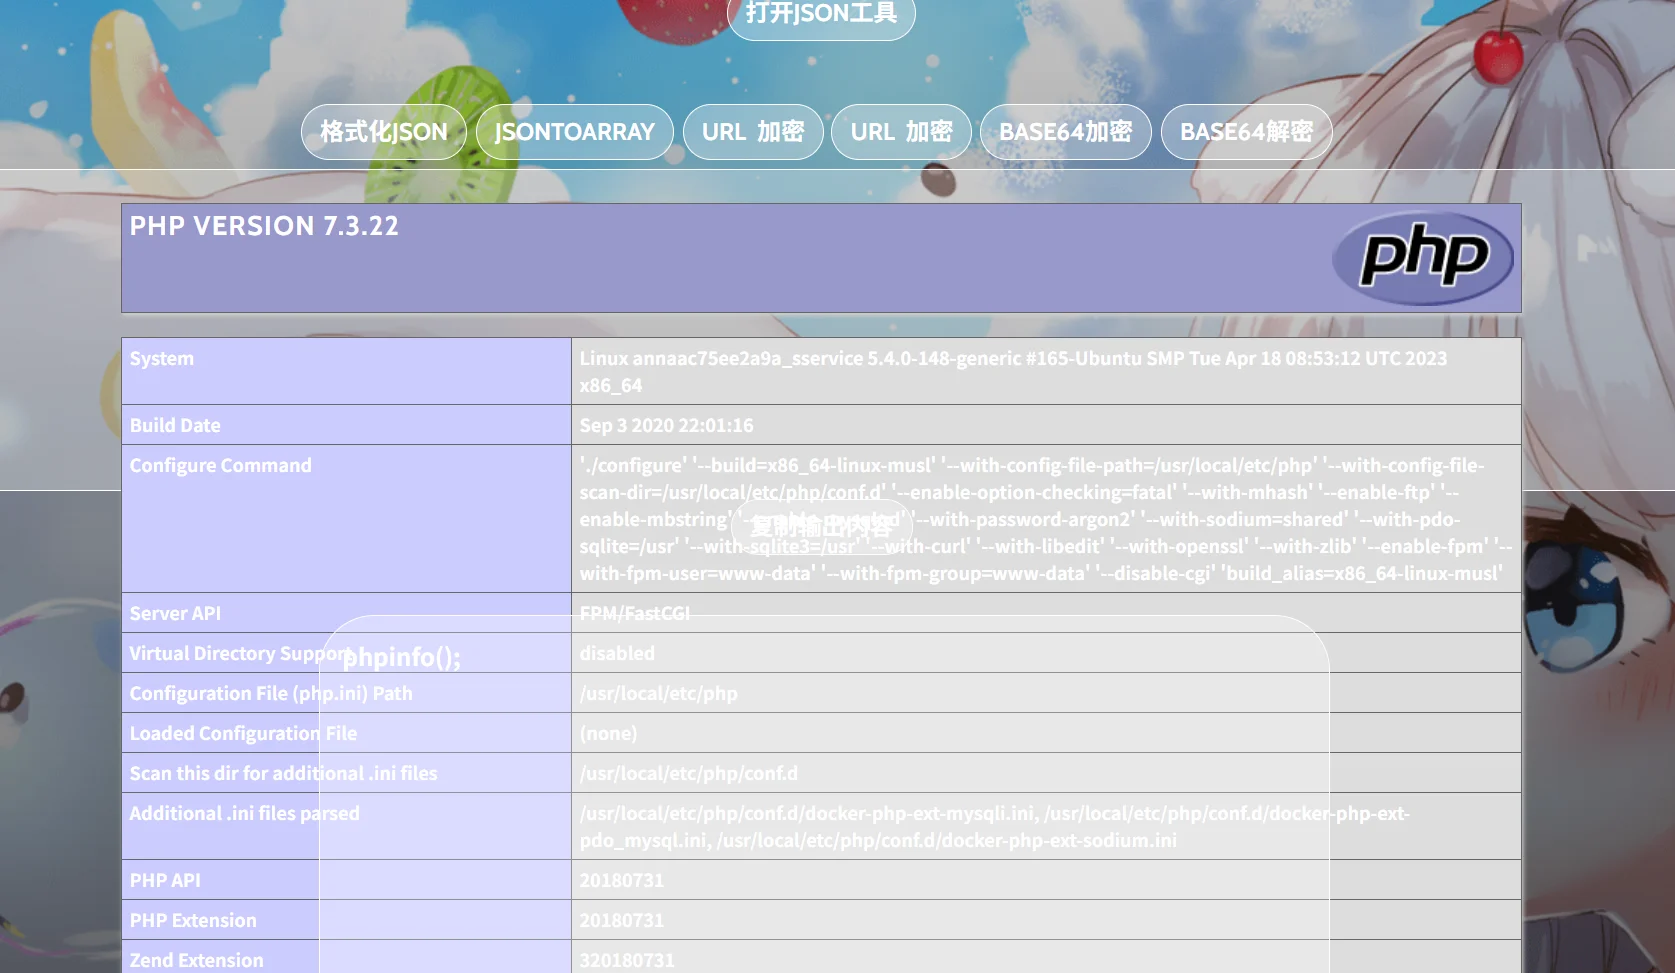The width and height of the screenshot is (1675, 973).
Task: Click the PHP Extension row label
Action: pos(193,920)
